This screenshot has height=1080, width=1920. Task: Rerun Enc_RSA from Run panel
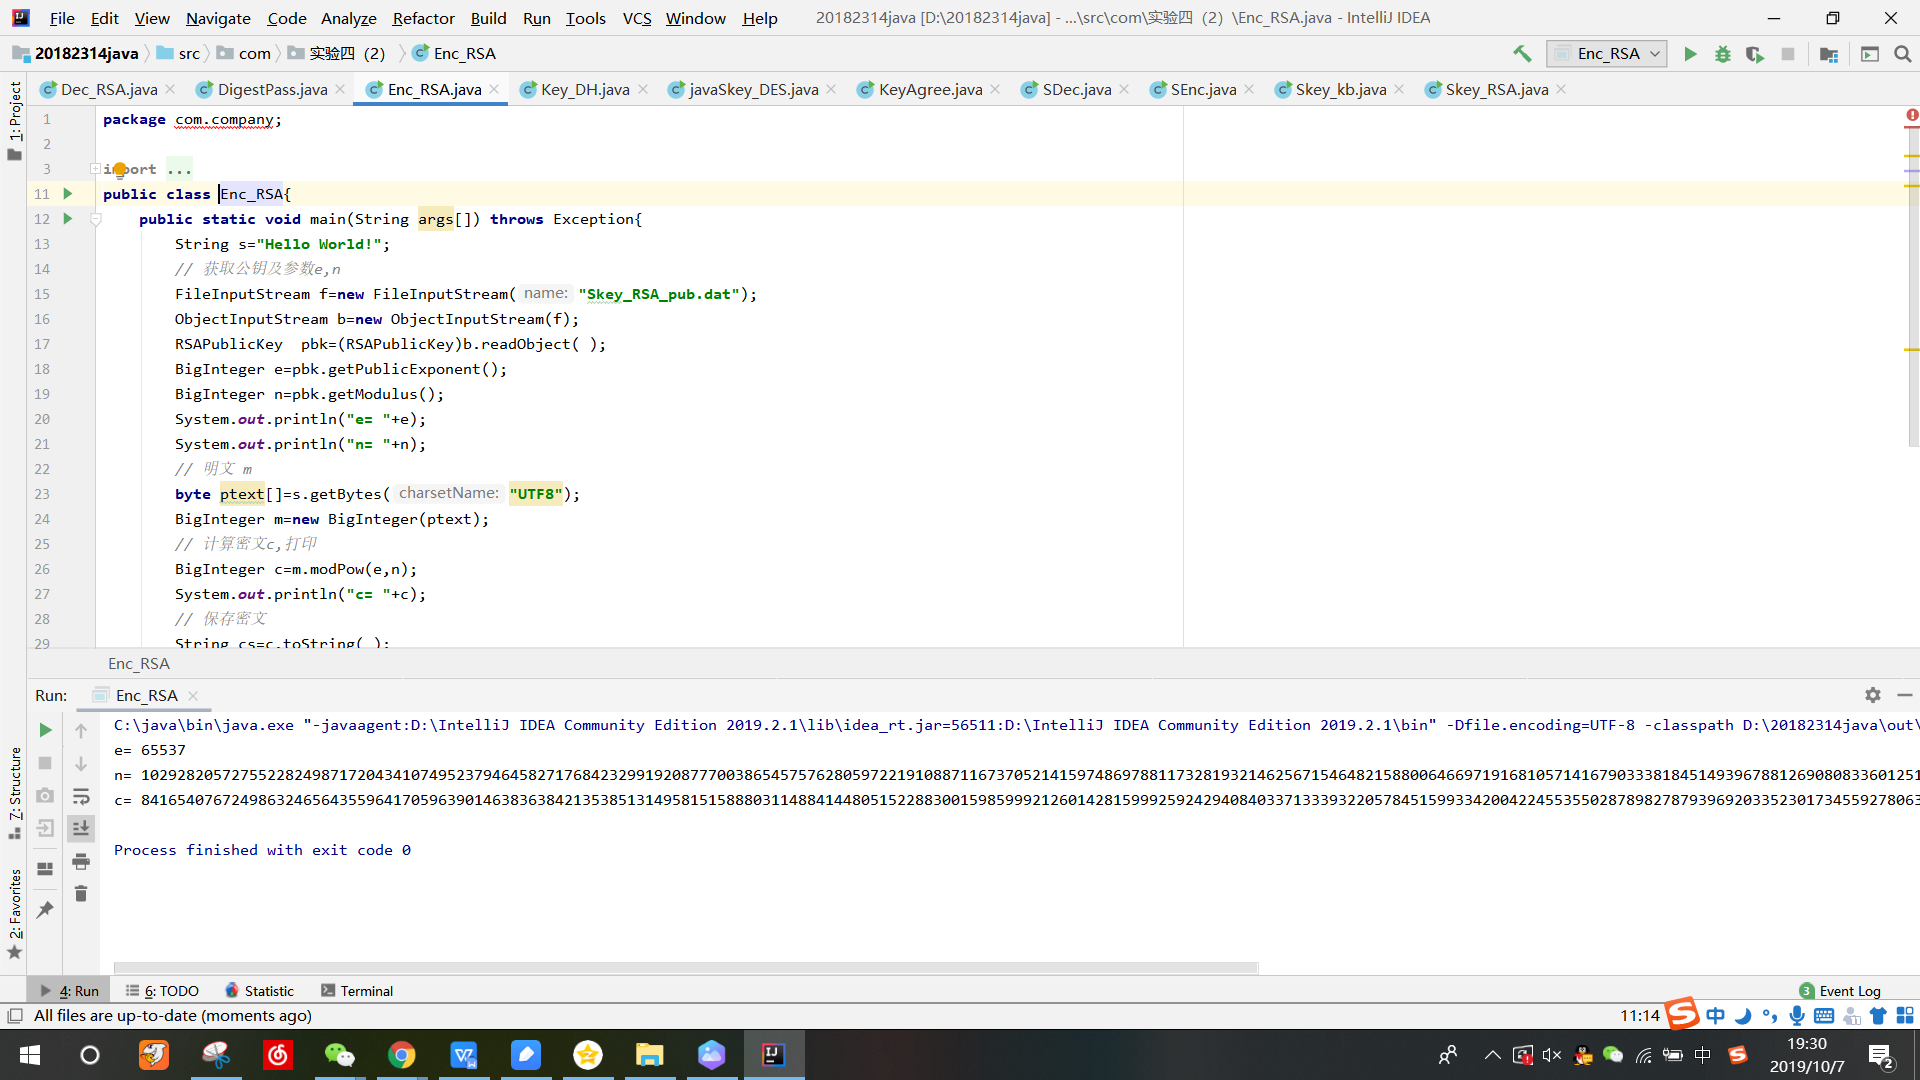coord(45,730)
